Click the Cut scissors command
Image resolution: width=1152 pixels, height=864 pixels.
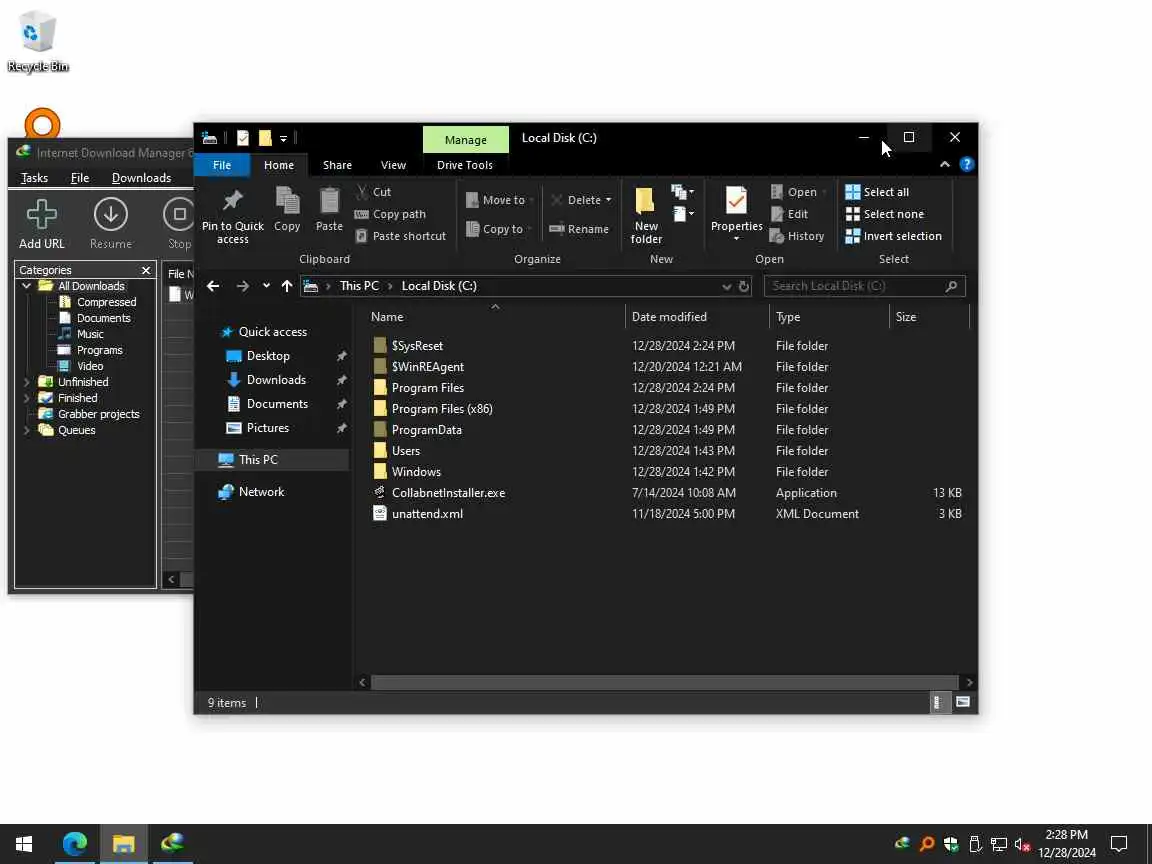click(373, 192)
